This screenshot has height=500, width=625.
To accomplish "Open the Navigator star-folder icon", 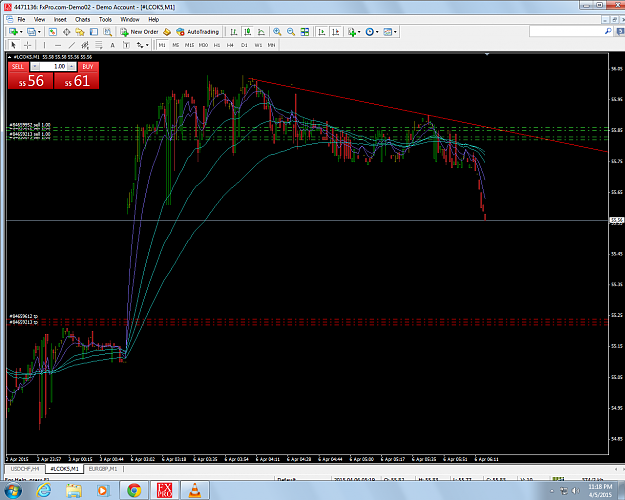I will pos(80,32).
